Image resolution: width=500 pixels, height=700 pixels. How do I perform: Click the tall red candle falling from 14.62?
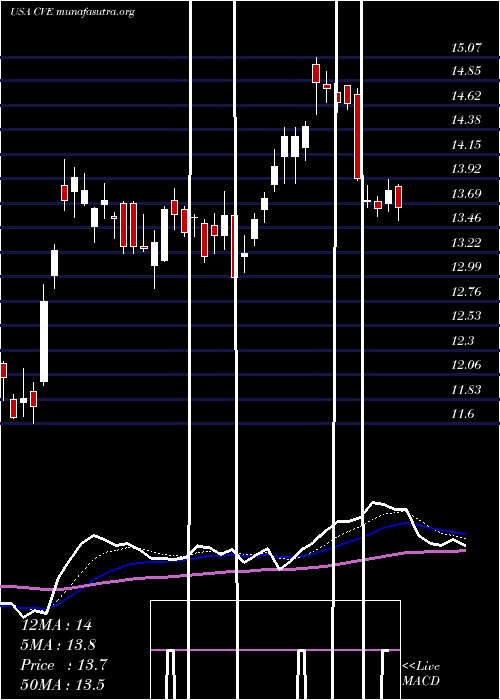(358, 137)
